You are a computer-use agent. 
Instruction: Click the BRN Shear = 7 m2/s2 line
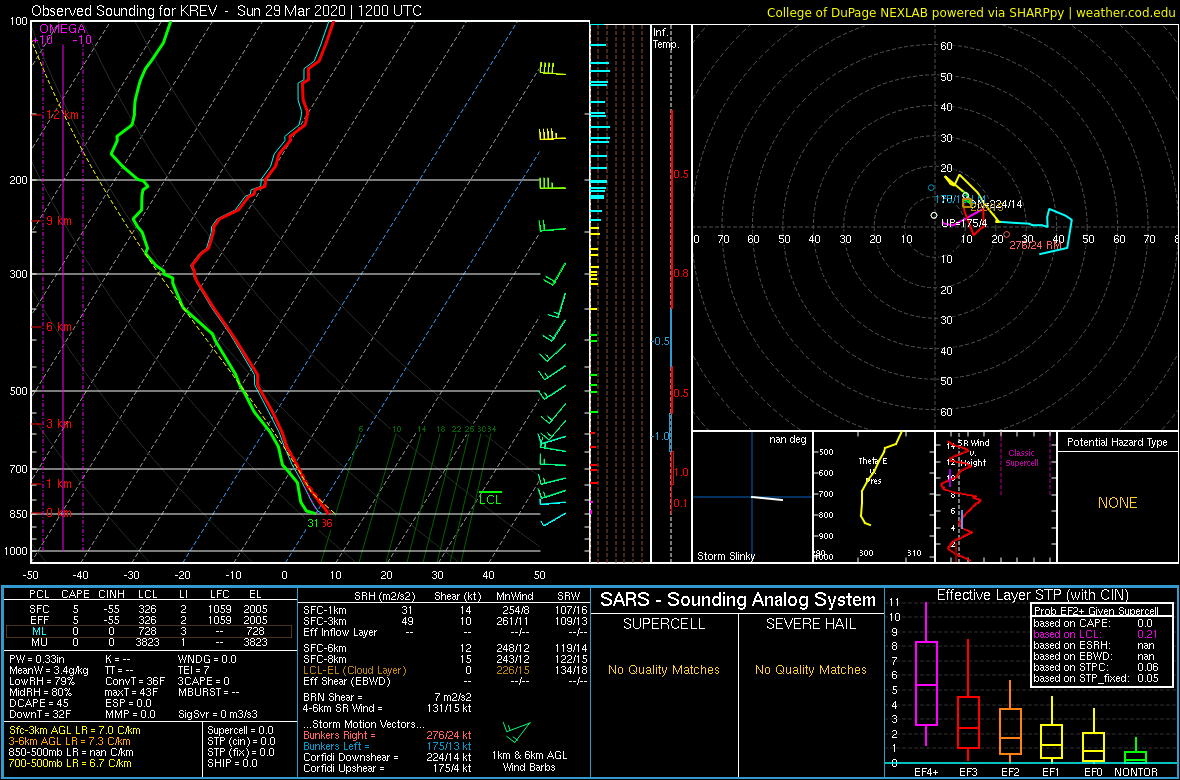[x=387, y=698]
